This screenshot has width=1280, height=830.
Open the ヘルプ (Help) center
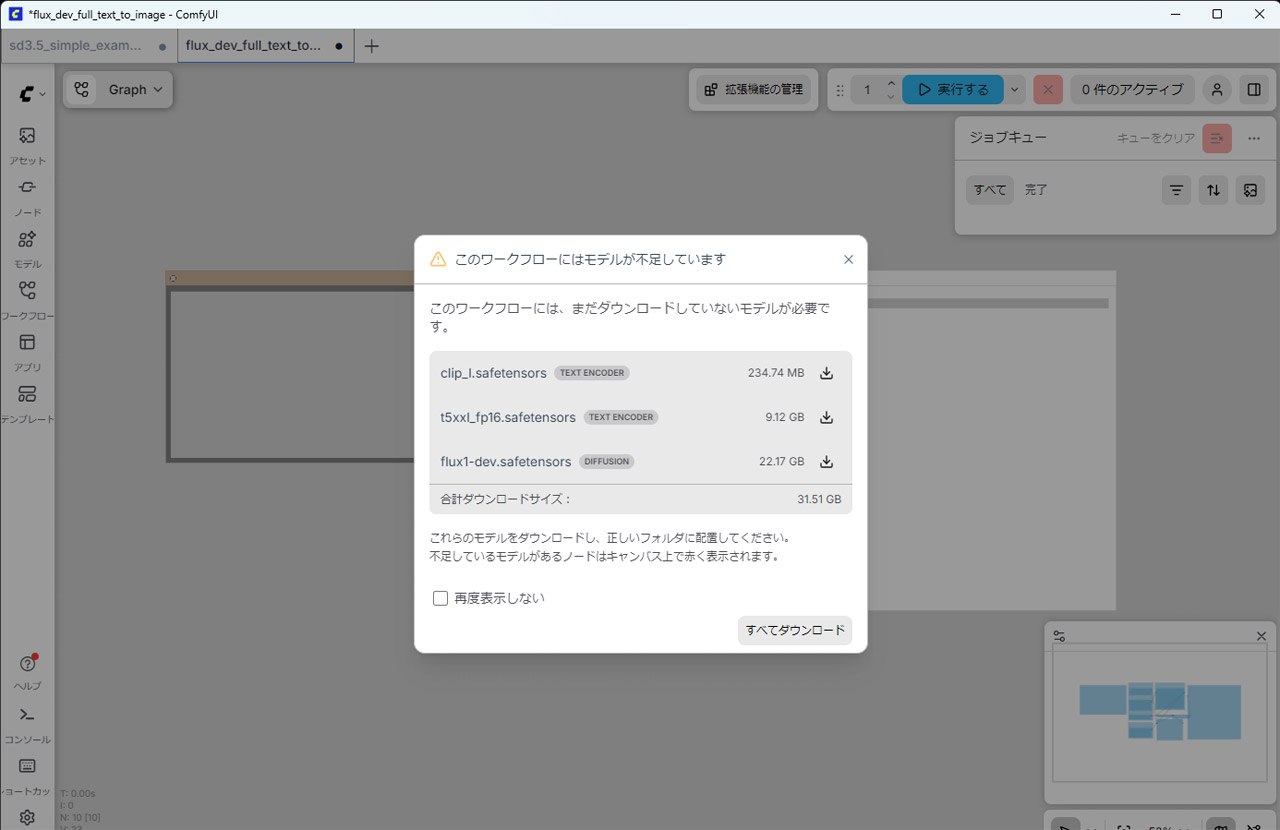(x=27, y=672)
